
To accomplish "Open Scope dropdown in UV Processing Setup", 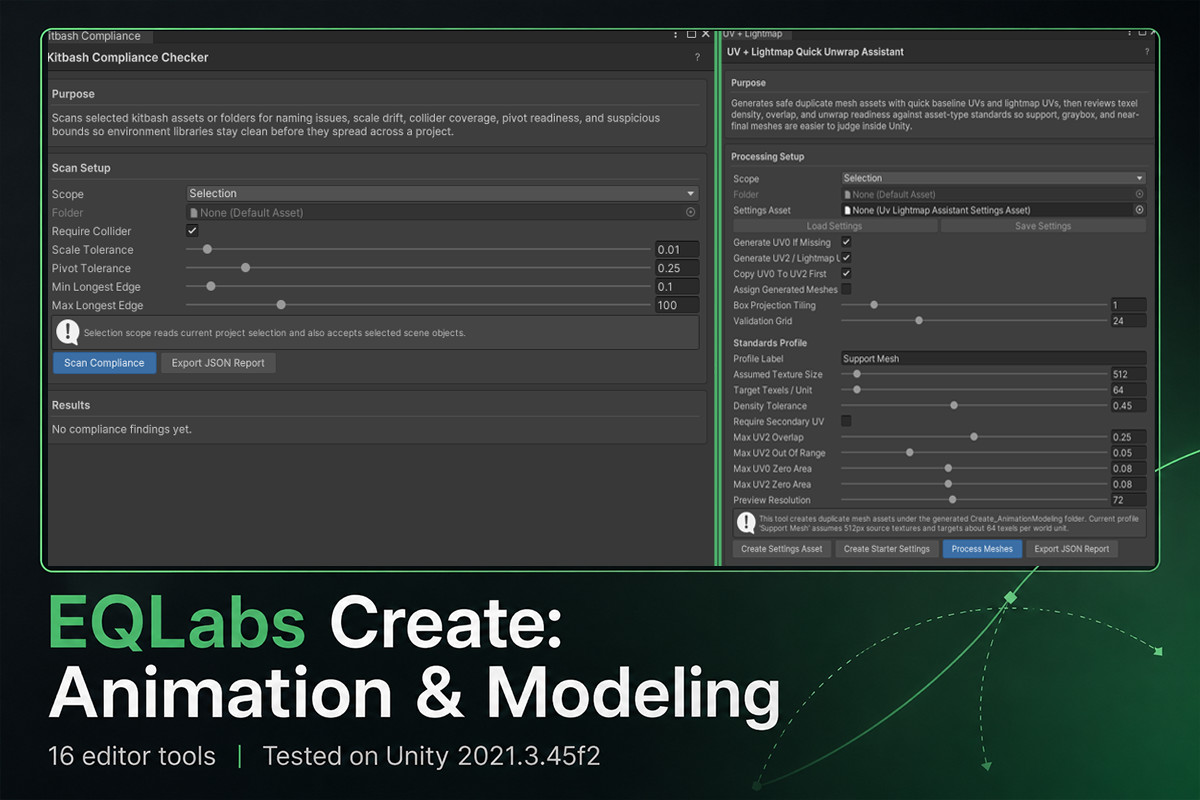I will (993, 178).
